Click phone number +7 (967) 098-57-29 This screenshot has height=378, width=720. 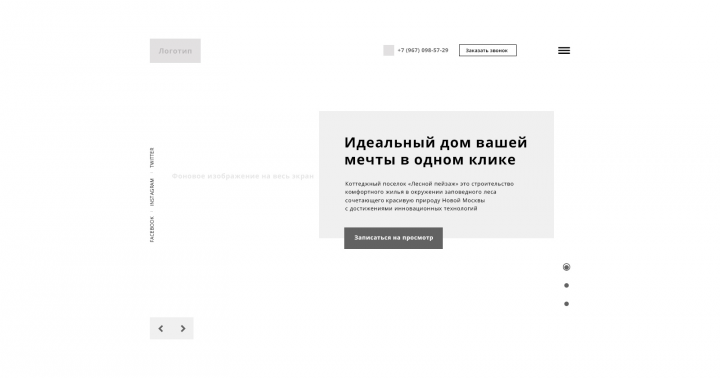[x=422, y=50]
